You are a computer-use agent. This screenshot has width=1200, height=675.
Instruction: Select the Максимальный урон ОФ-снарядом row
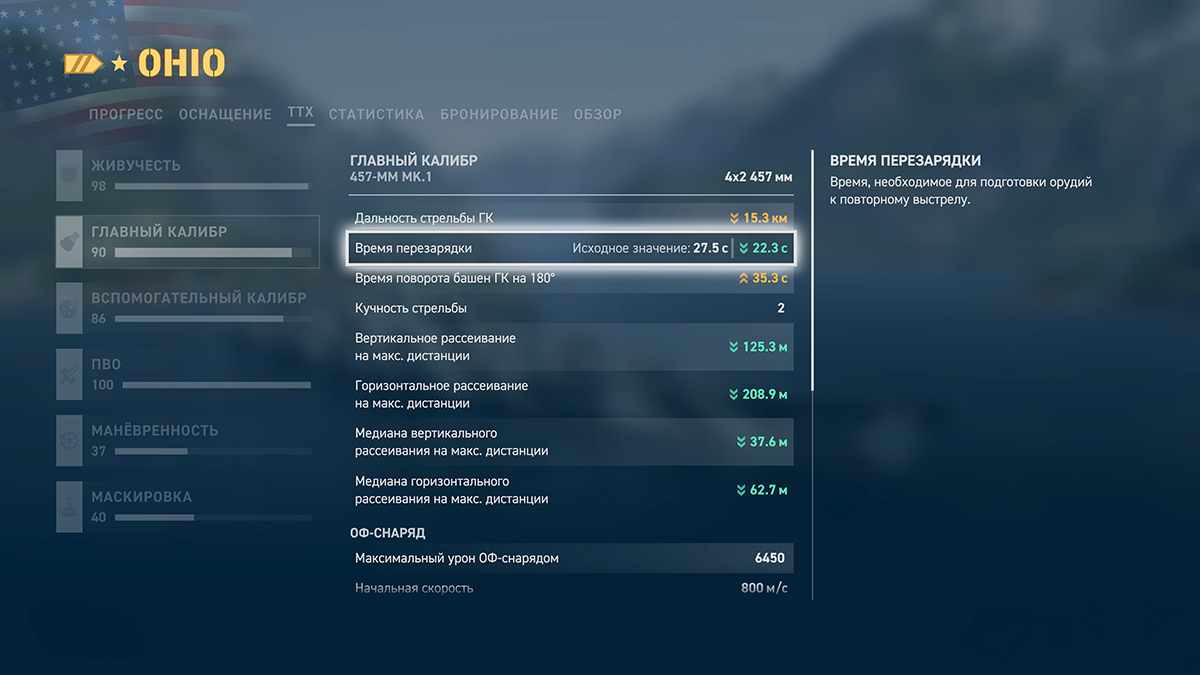(x=571, y=558)
